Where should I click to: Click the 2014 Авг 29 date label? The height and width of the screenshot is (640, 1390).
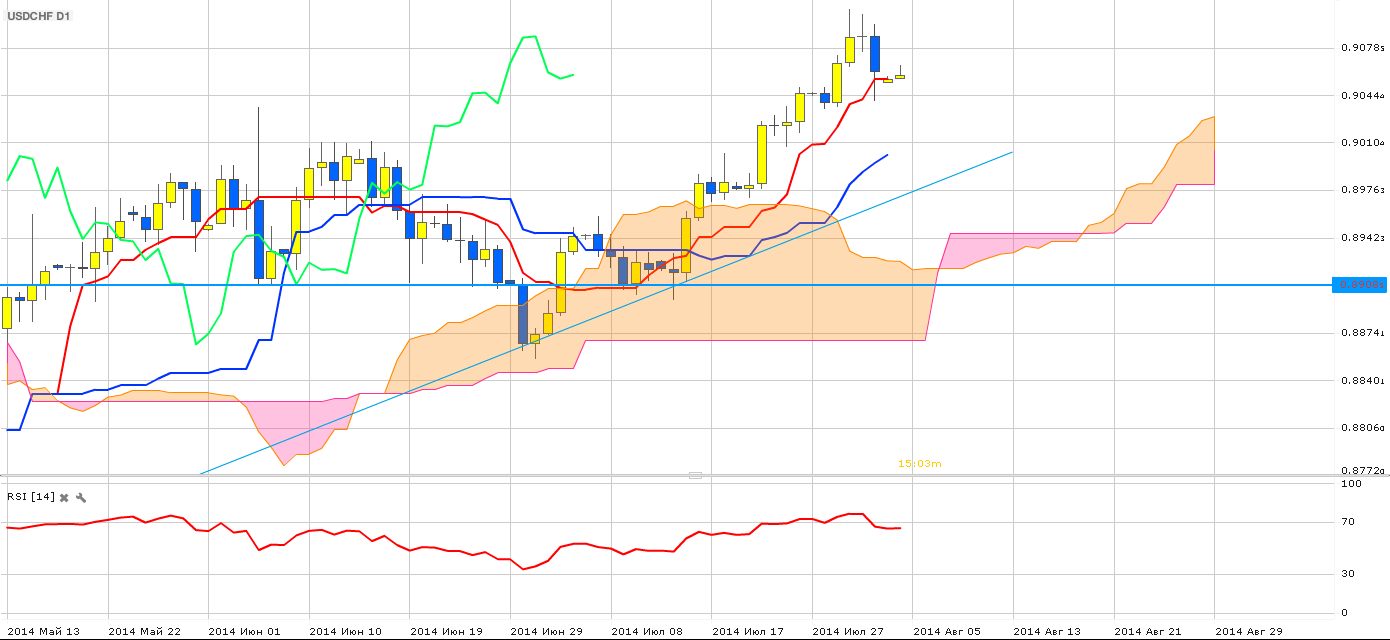pos(1249,631)
